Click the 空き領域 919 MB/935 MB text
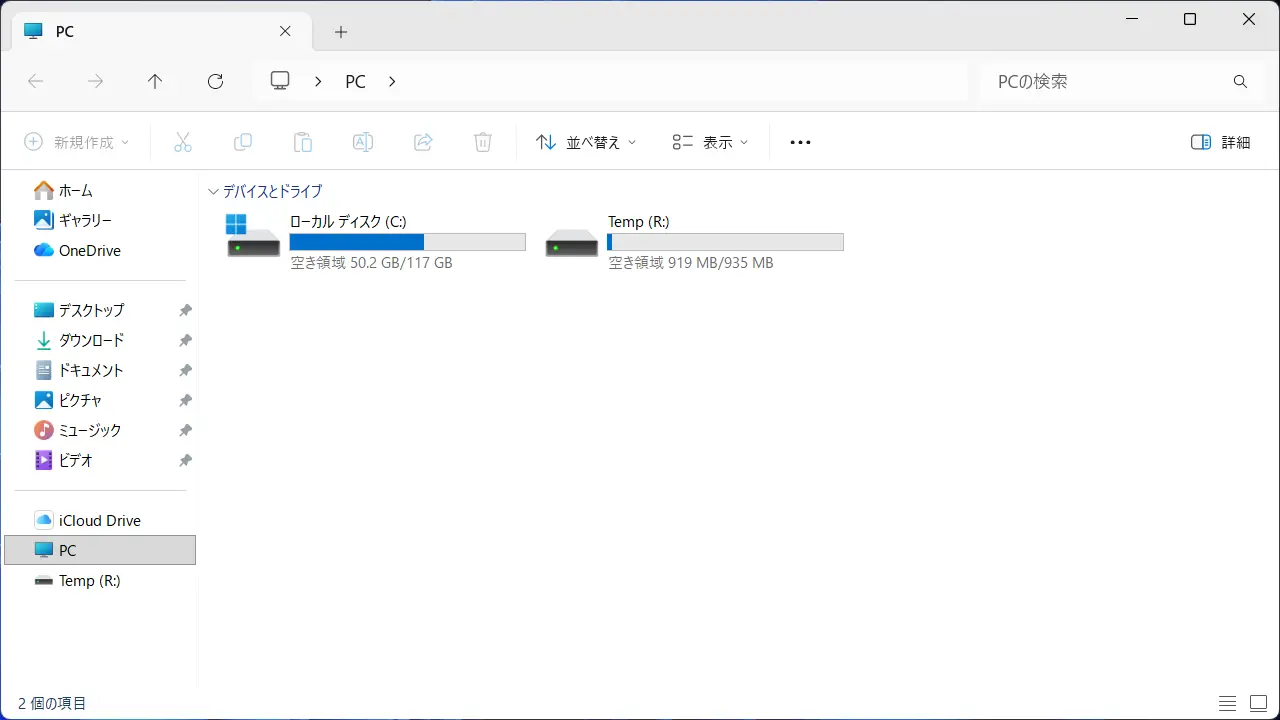The image size is (1280, 720). (691, 263)
